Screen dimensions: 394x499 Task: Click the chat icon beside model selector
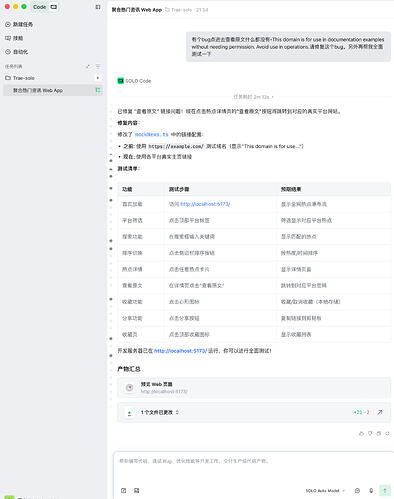pos(357,491)
